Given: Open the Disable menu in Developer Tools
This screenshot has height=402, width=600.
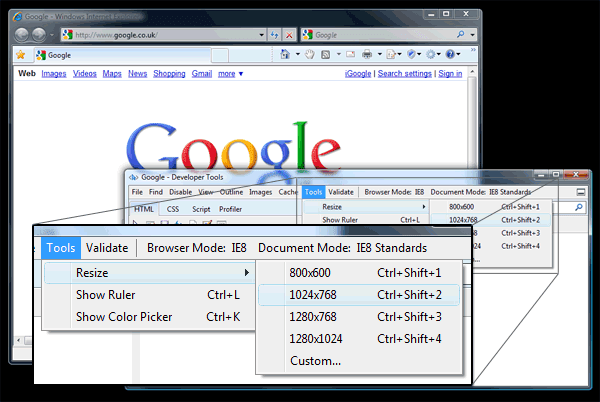Looking at the screenshot, I should pyautogui.click(x=181, y=192).
